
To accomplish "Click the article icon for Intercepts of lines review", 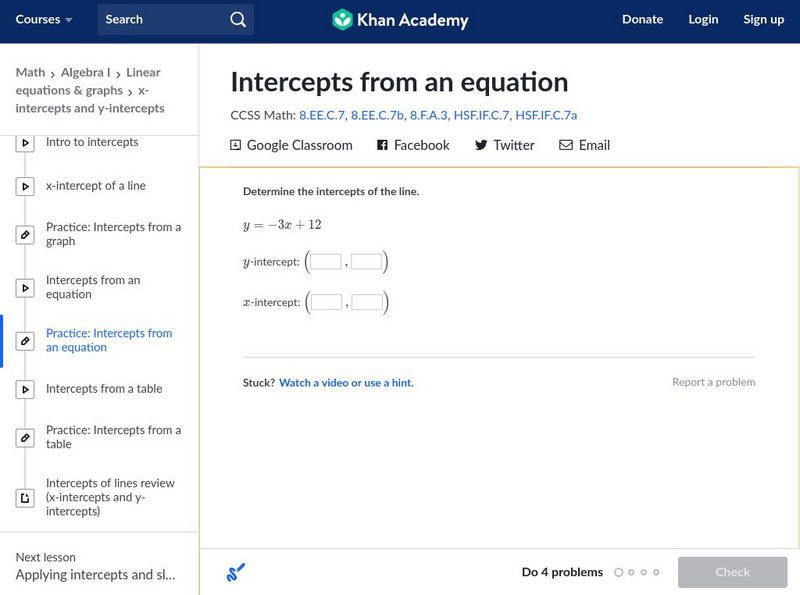I will click(25, 498).
